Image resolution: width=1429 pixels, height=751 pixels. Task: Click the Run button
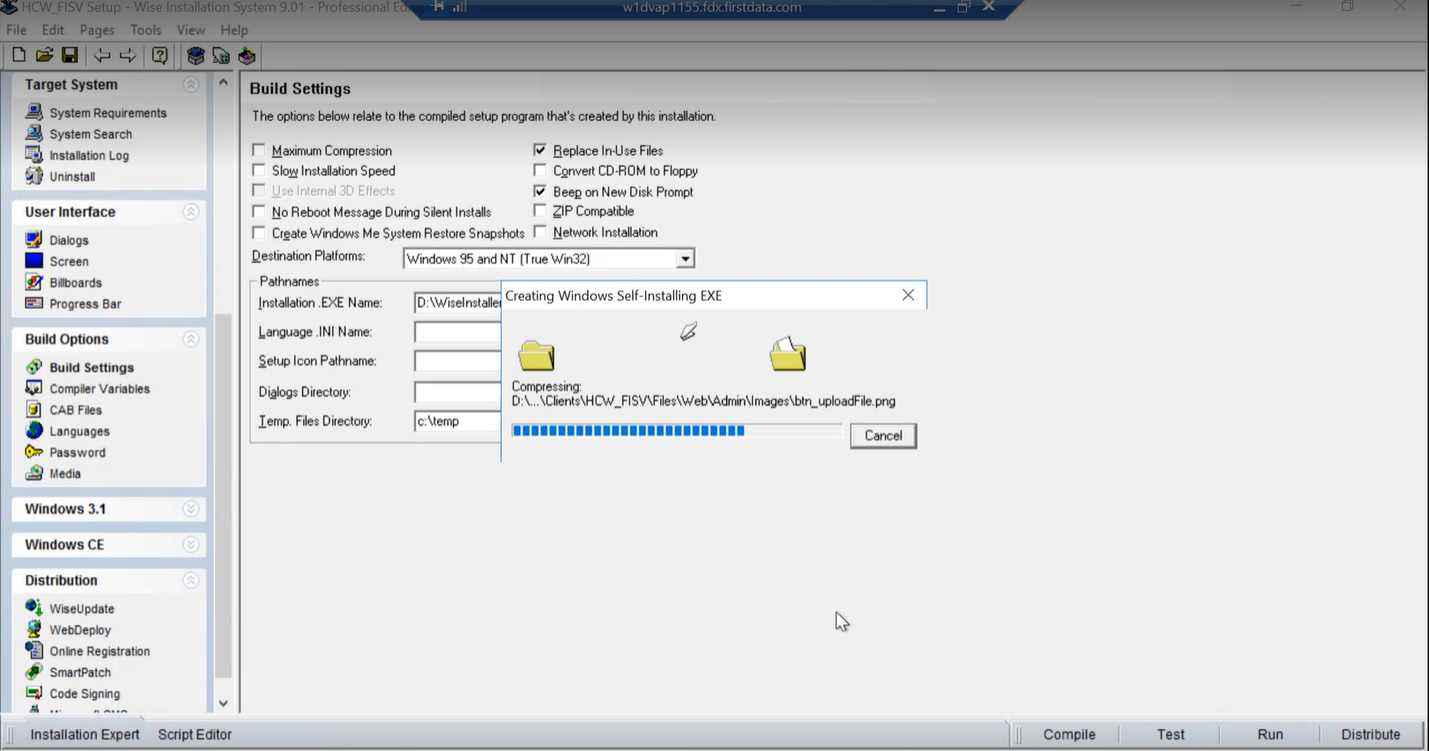pyautogui.click(x=1270, y=734)
